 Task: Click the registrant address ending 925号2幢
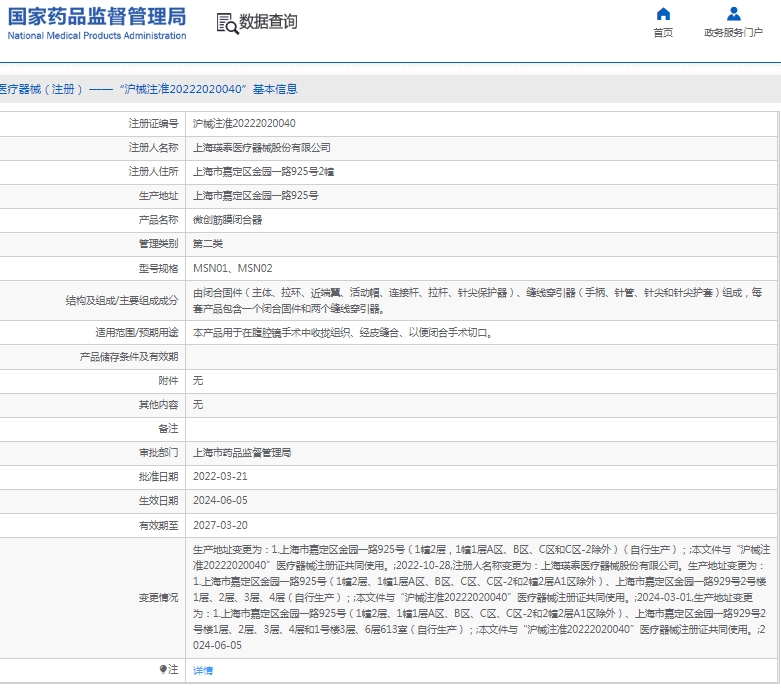pyautogui.click(x=263, y=171)
